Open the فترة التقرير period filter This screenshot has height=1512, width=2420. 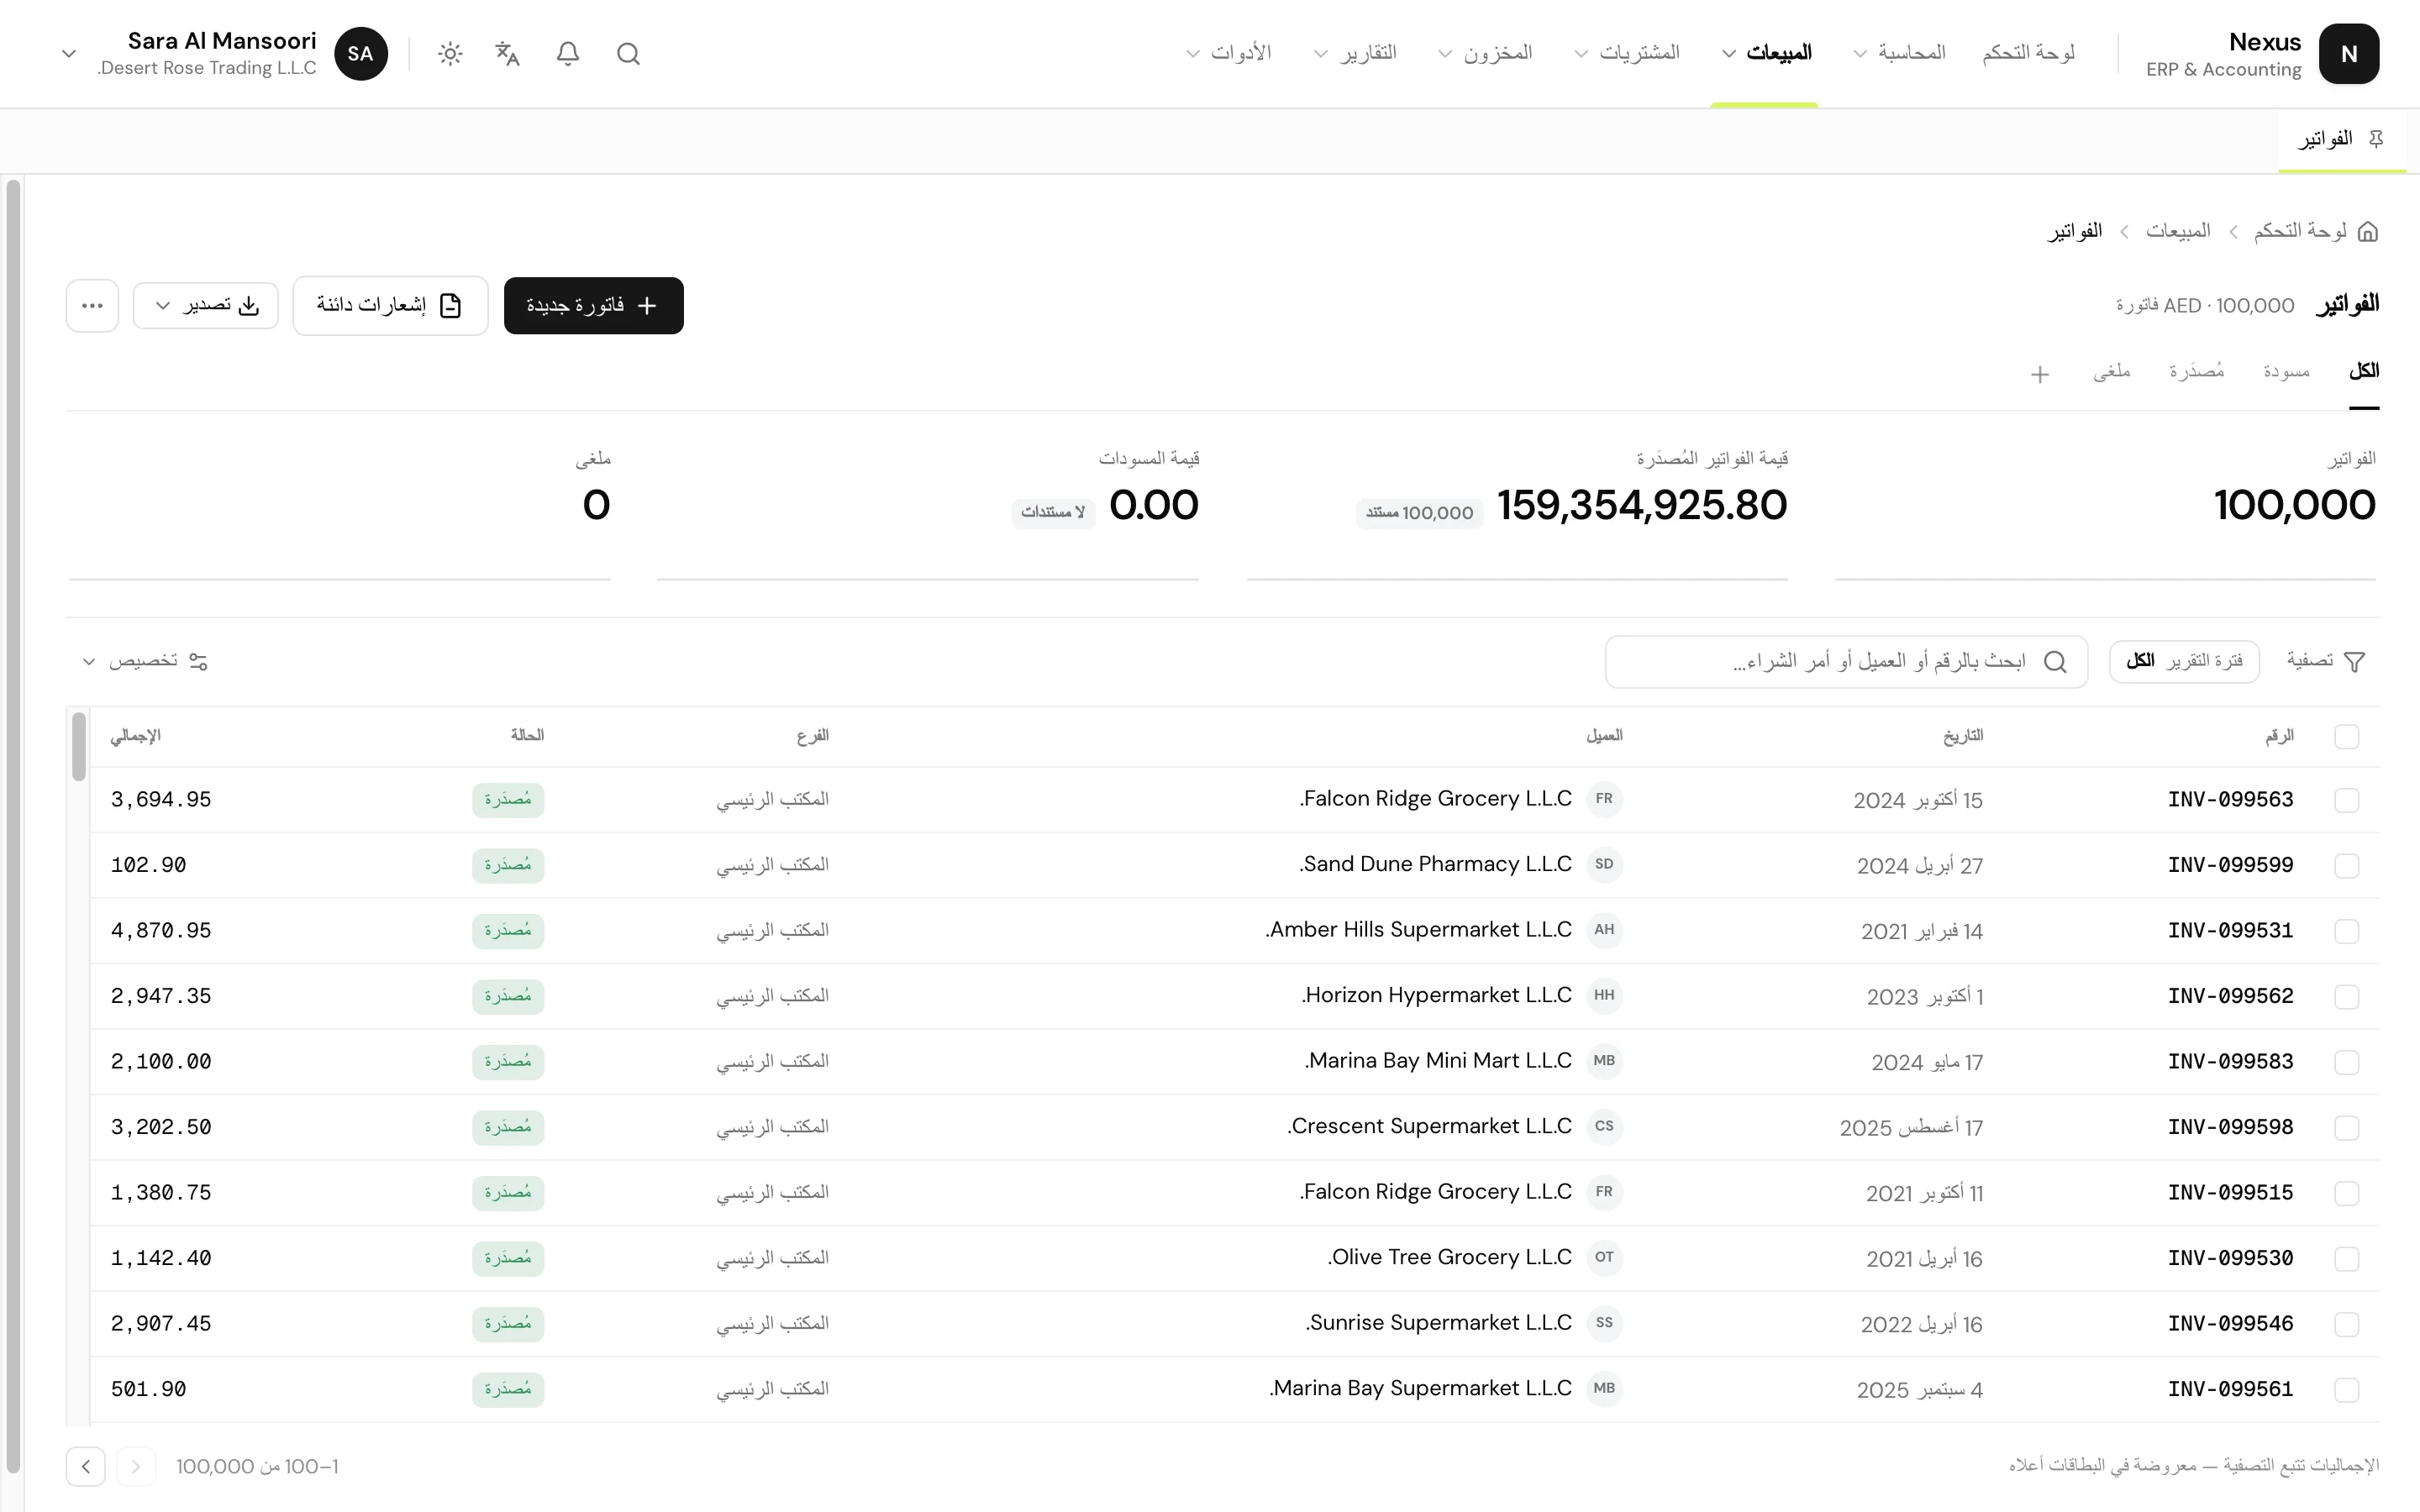click(x=2184, y=662)
